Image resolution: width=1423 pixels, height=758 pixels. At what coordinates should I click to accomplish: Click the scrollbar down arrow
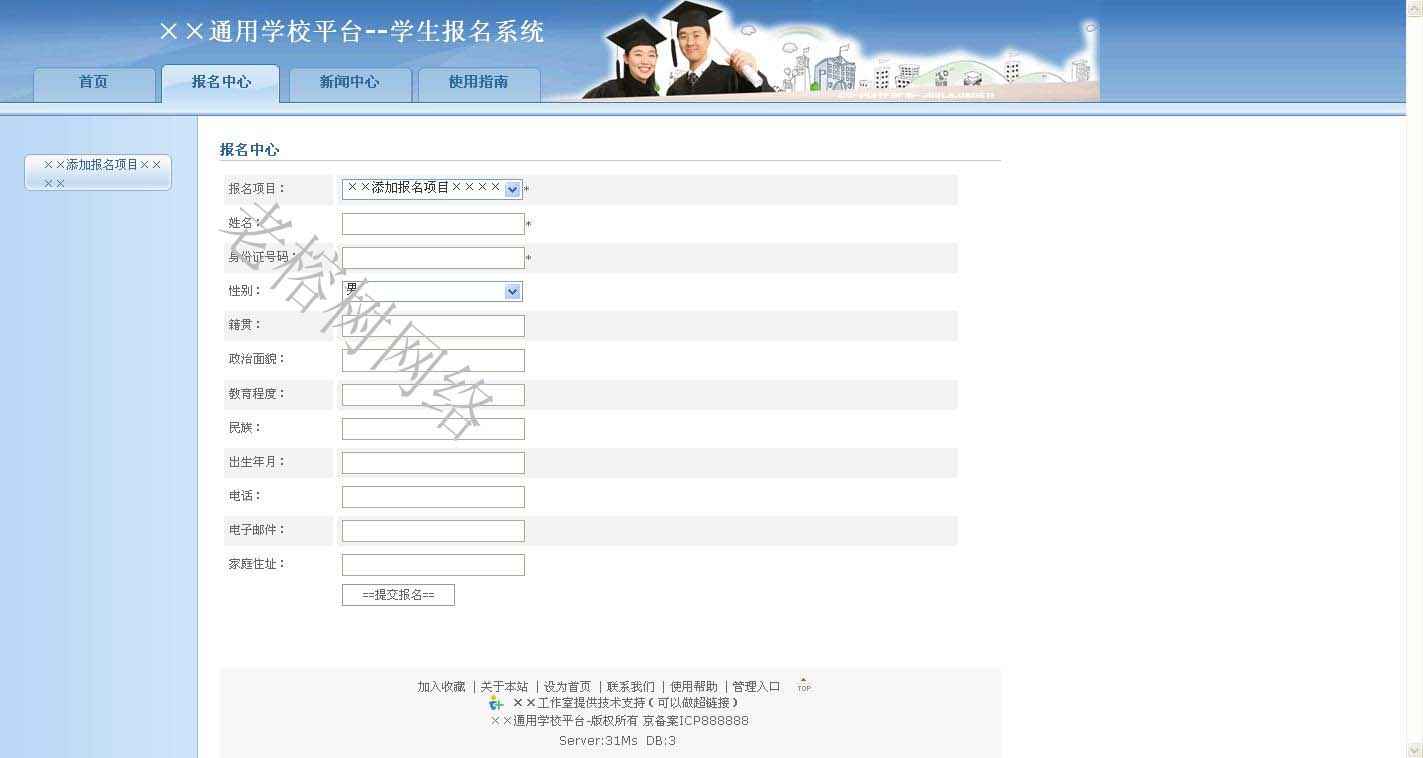point(1414,749)
